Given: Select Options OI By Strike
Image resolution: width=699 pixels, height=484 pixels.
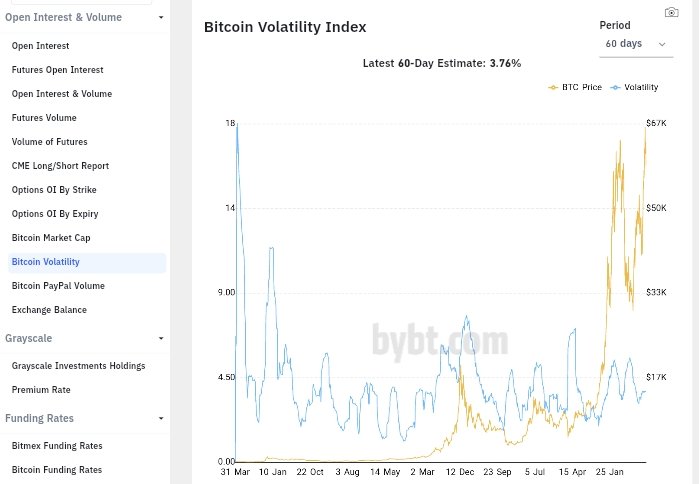Looking at the screenshot, I should pyautogui.click(x=54, y=190).
